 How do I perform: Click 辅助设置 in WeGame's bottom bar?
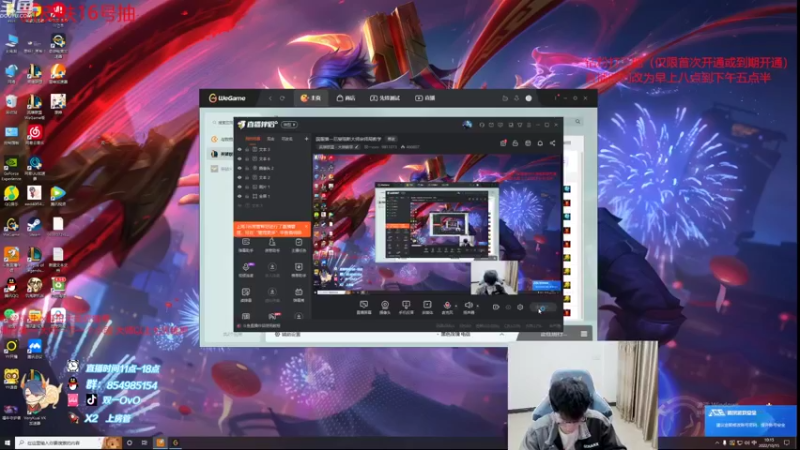288,335
